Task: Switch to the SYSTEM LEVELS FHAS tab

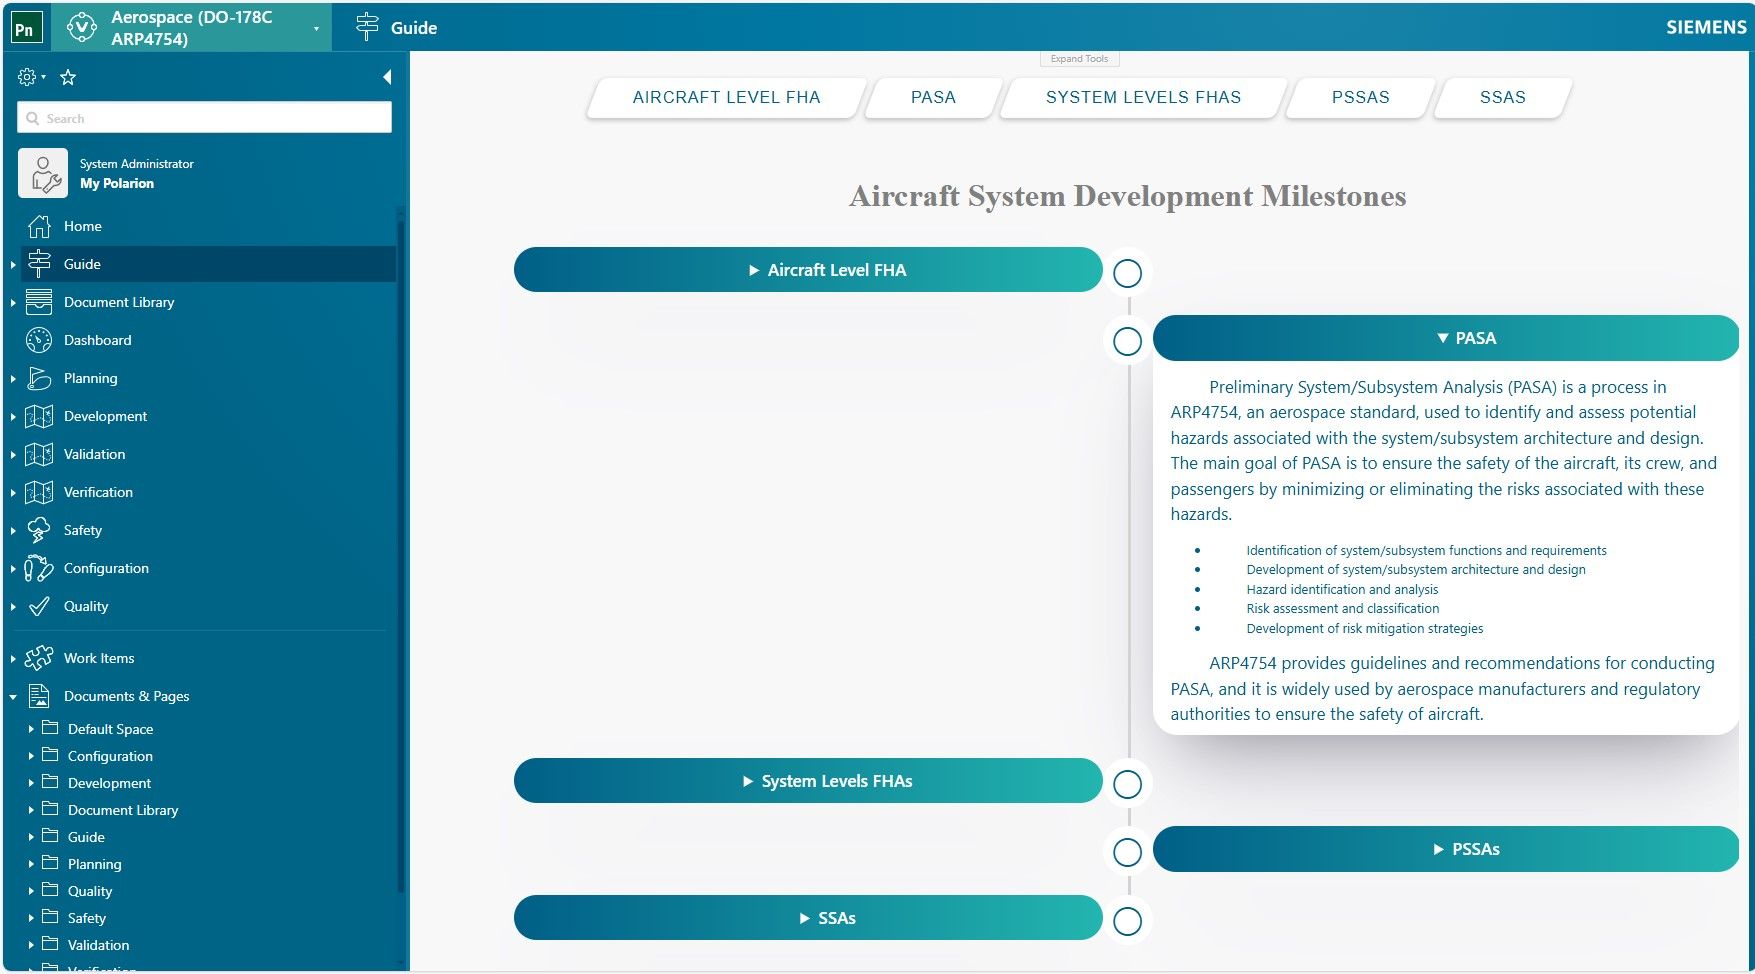Action: [x=1143, y=97]
